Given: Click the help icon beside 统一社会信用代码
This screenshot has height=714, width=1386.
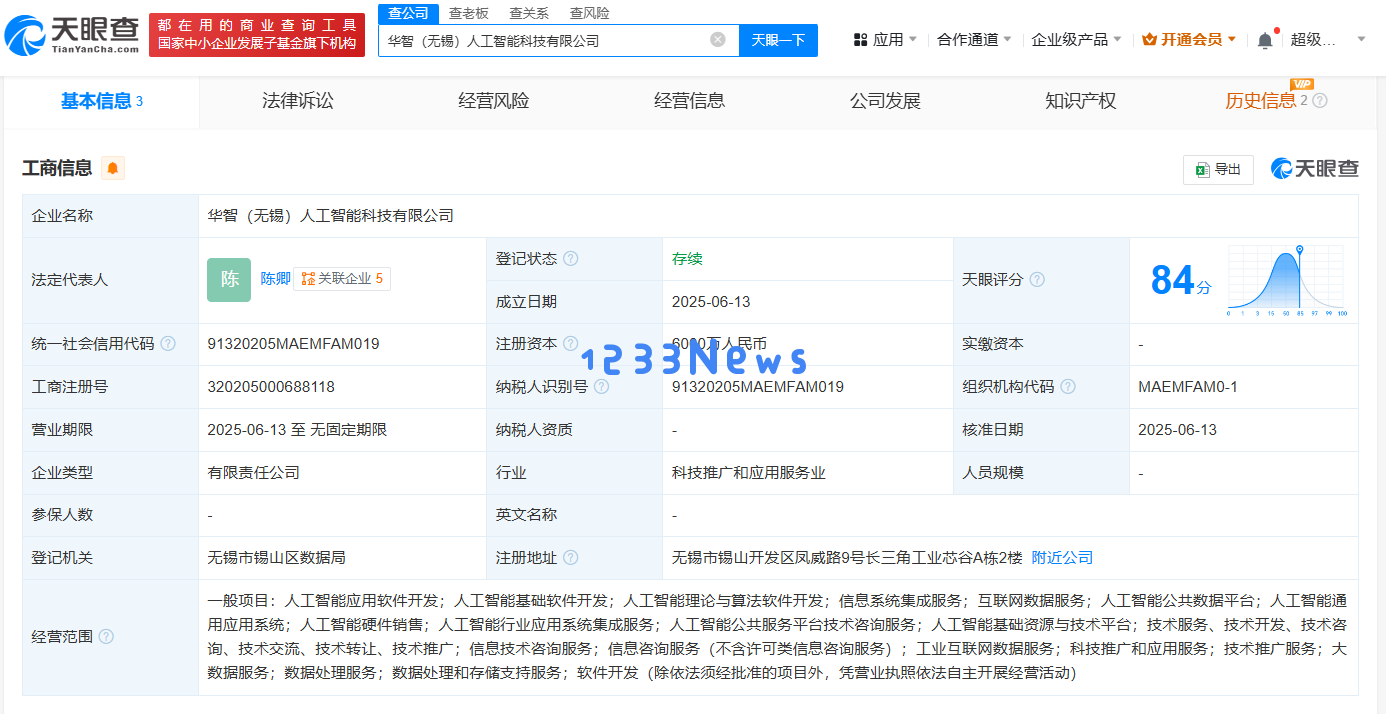Looking at the screenshot, I should tap(168, 344).
